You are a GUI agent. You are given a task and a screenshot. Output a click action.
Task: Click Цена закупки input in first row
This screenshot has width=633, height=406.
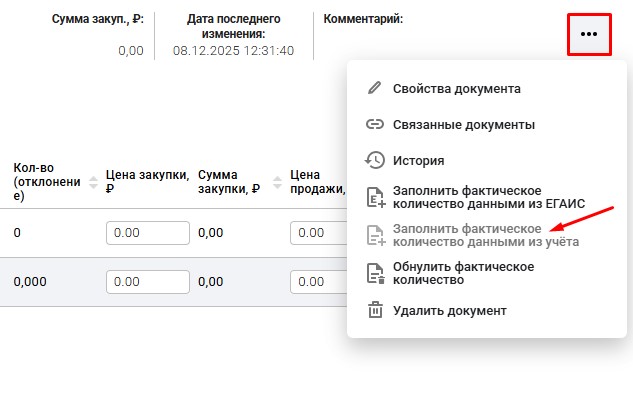[148, 233]
